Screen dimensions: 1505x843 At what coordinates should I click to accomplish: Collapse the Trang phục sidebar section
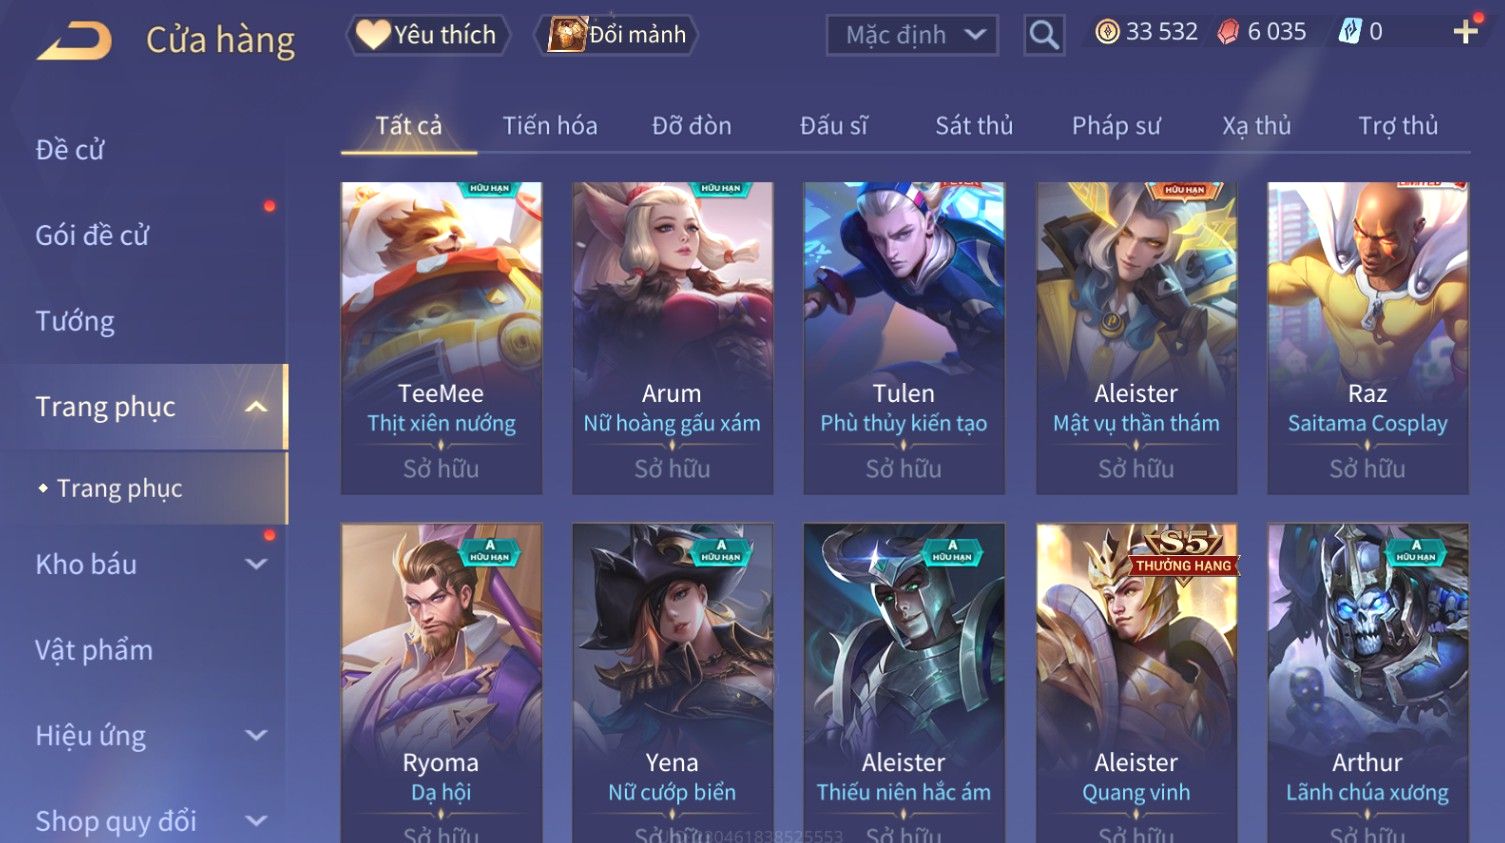point(256,406)
